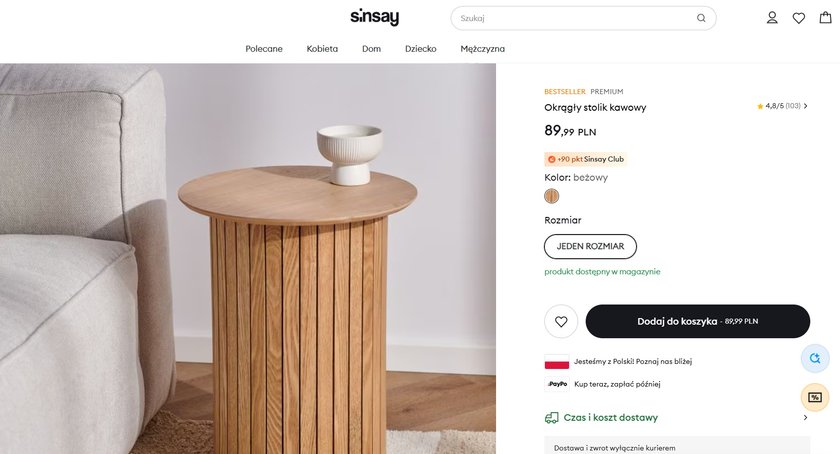
Task: Add product to favorites with heart button
Action: pos(561,321)
